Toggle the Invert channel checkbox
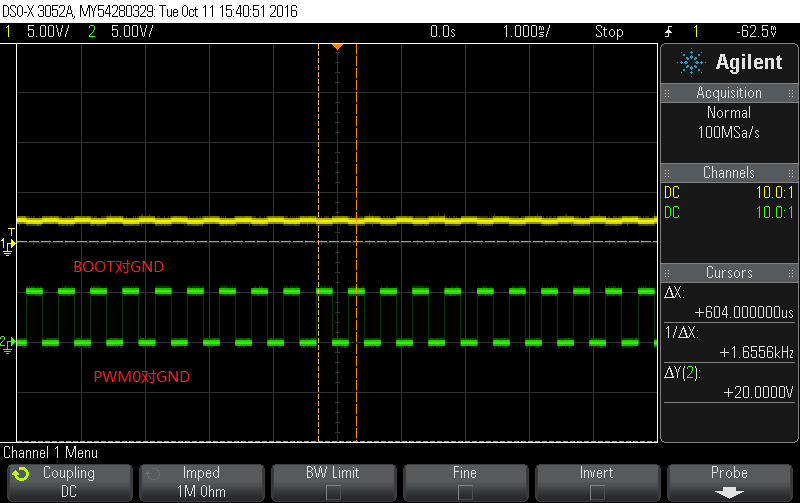This screenshot has width=800, height=503. [x=597, y=492]
